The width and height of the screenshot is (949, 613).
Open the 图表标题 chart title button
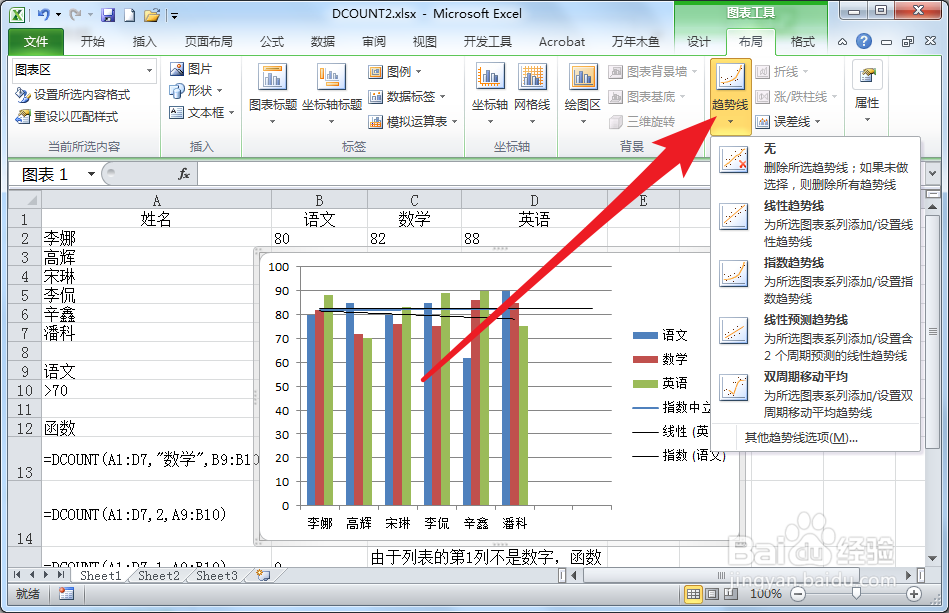pos(273,93)
